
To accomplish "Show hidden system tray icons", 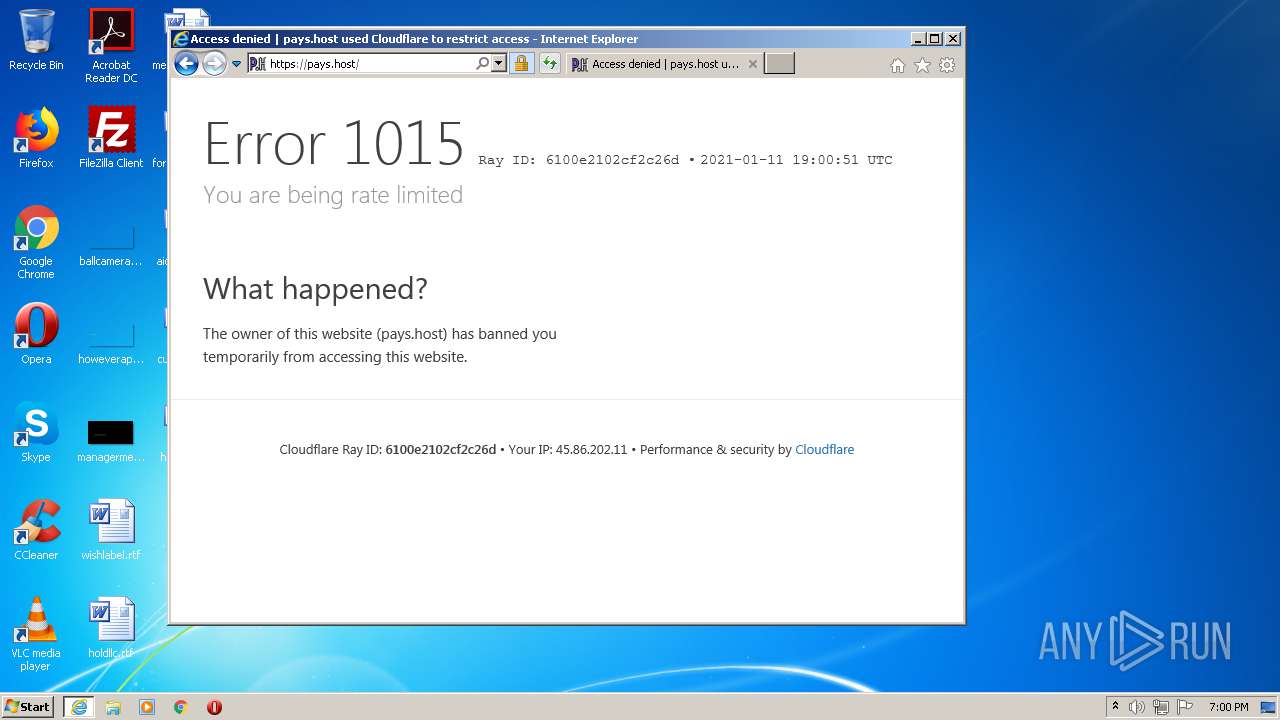I will point(1115,707).
